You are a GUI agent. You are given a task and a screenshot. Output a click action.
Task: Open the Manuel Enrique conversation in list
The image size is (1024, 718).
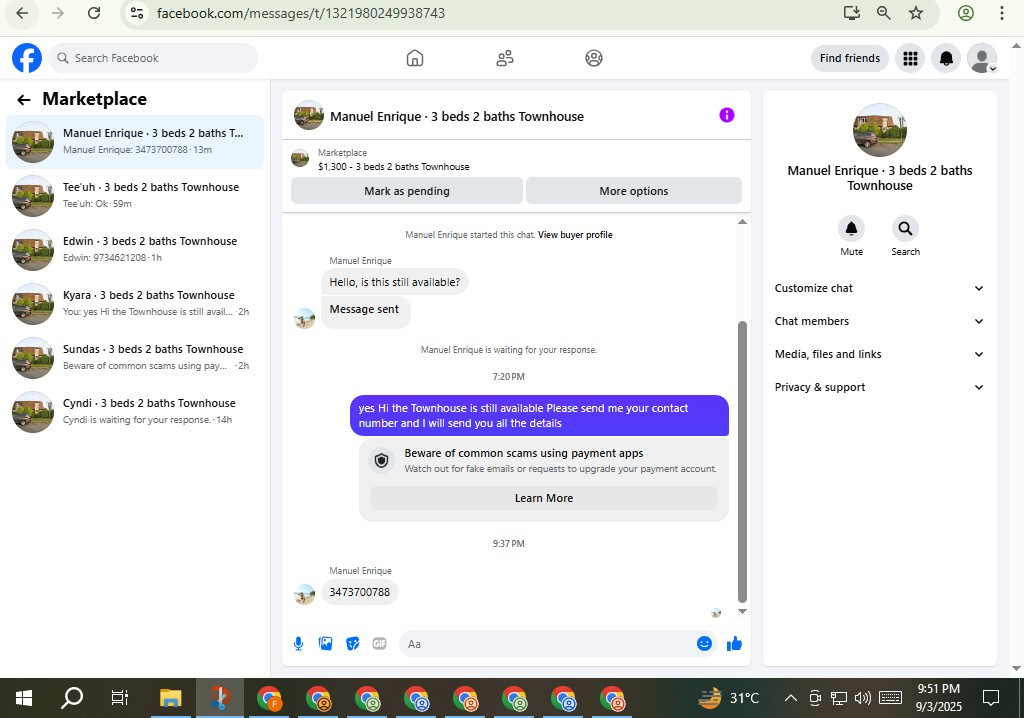(x=135, y=141)
